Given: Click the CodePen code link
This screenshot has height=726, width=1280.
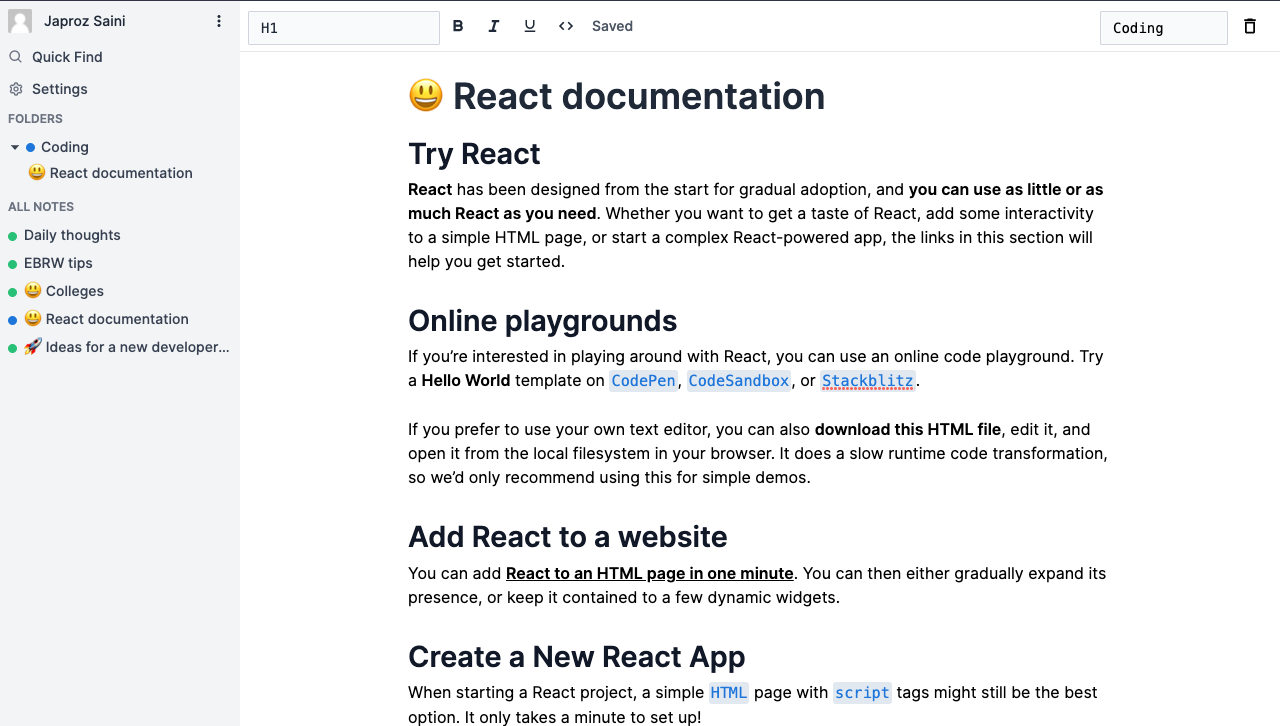Looking at the screenshot, I should point(644,380).
